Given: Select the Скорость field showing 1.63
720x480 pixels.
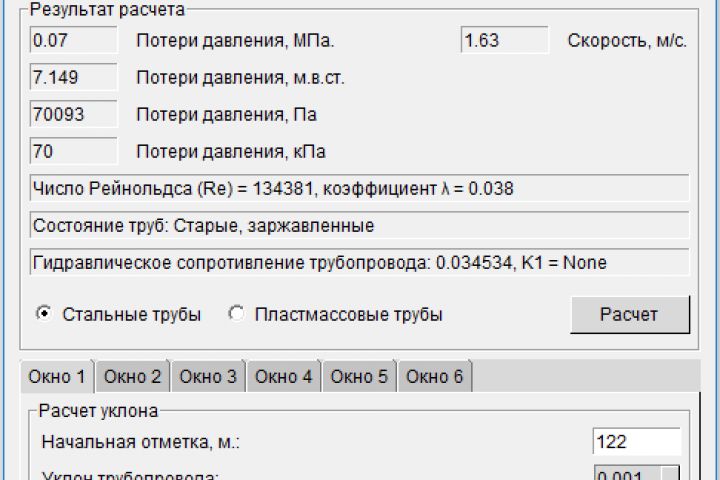Looking at the screenshot, I should tap(504, 41).
